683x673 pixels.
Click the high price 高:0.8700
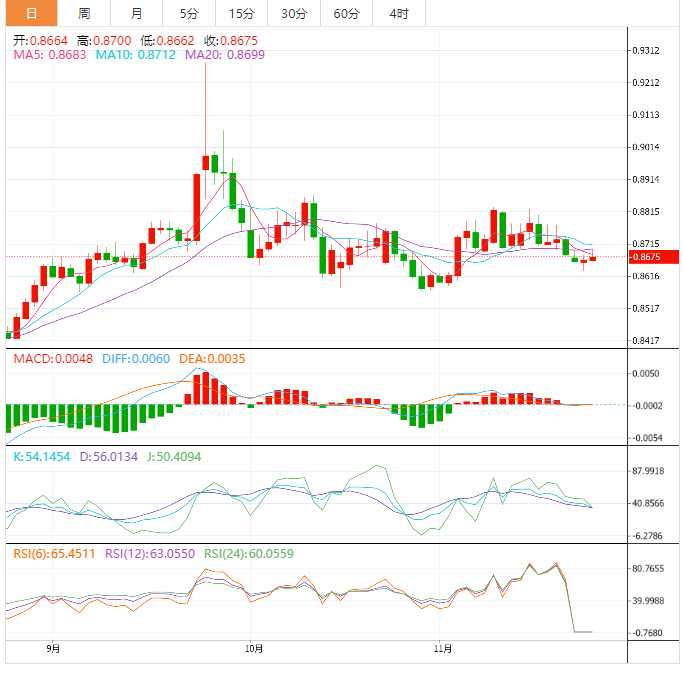[104, 41]
